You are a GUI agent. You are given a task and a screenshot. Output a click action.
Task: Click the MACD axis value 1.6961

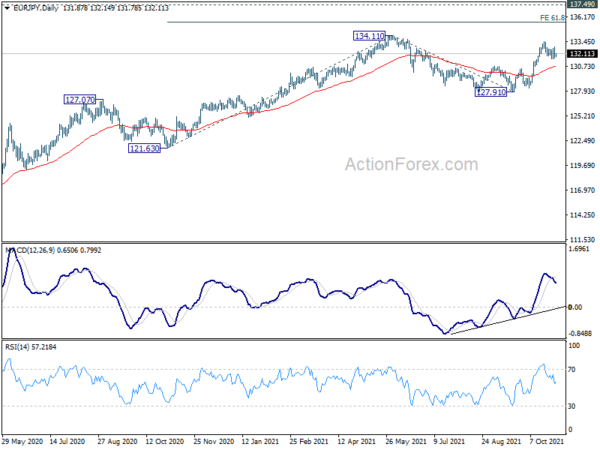click(x=579, y=249)
